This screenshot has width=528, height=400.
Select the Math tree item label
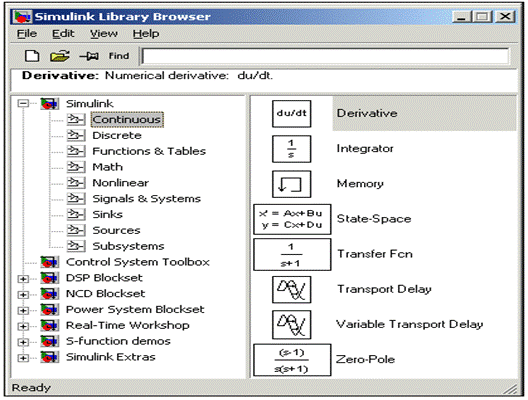(107, 167)
